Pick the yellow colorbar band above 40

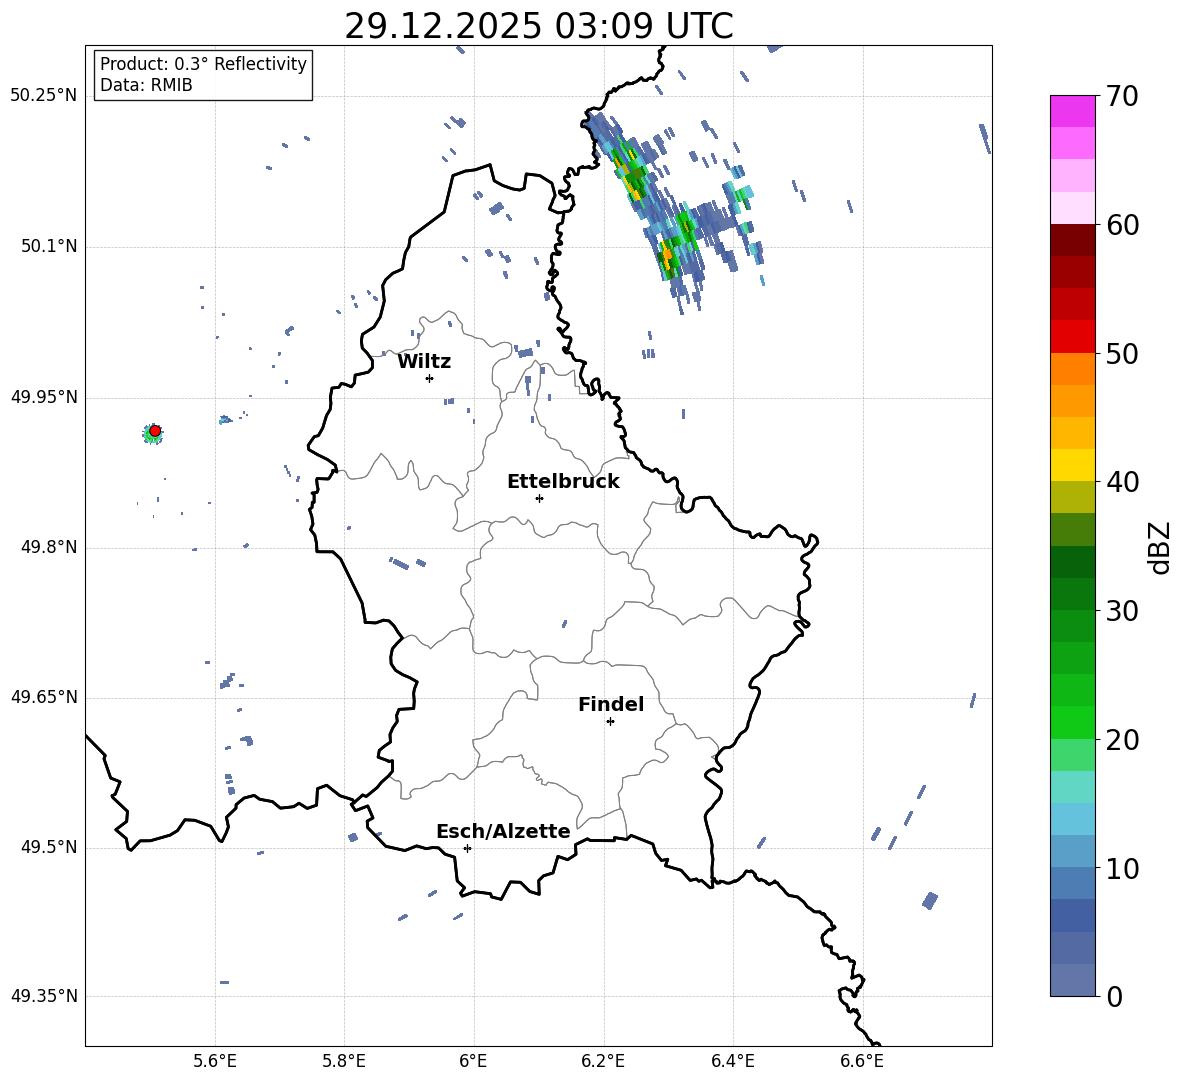tap(1072, 465)
